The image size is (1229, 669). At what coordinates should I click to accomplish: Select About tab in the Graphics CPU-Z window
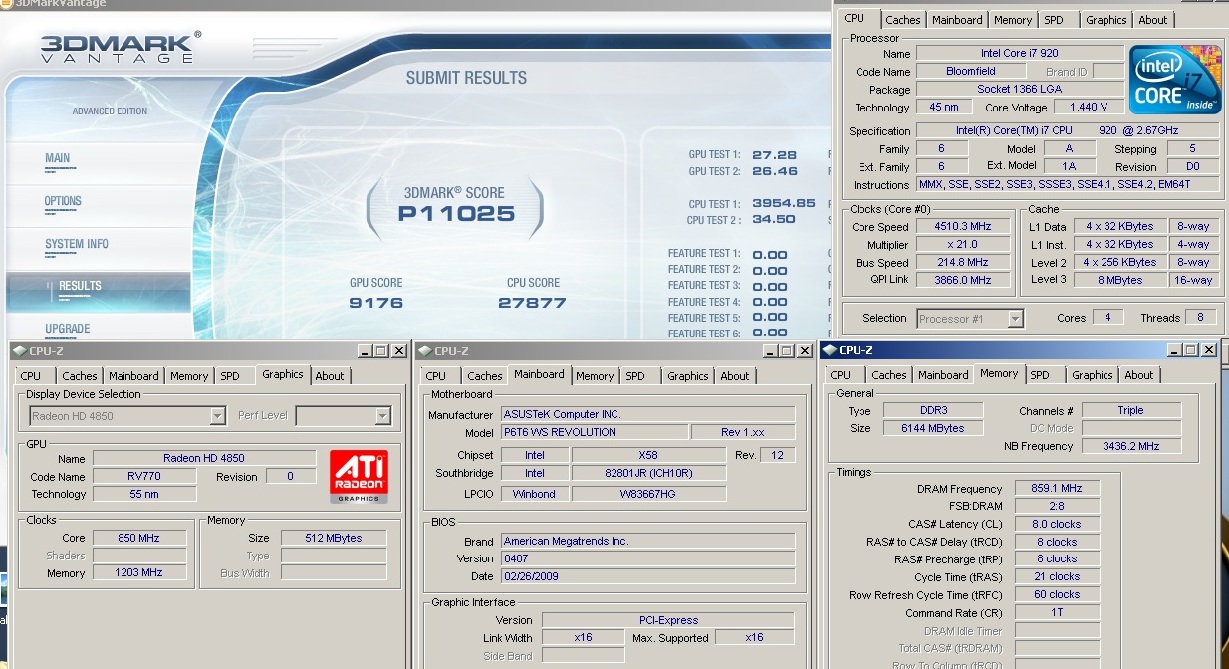[330, 376]
